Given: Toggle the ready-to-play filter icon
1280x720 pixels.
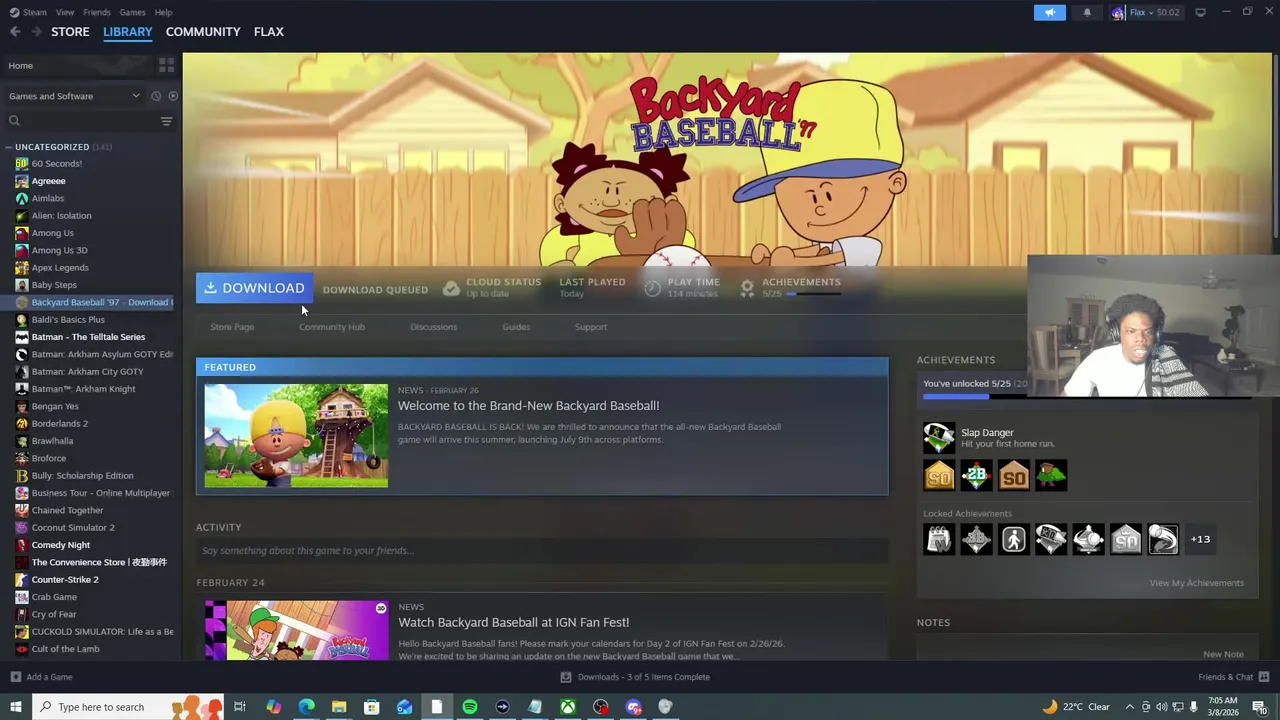Looking at the screenshot, I should [x=173, y=96].
